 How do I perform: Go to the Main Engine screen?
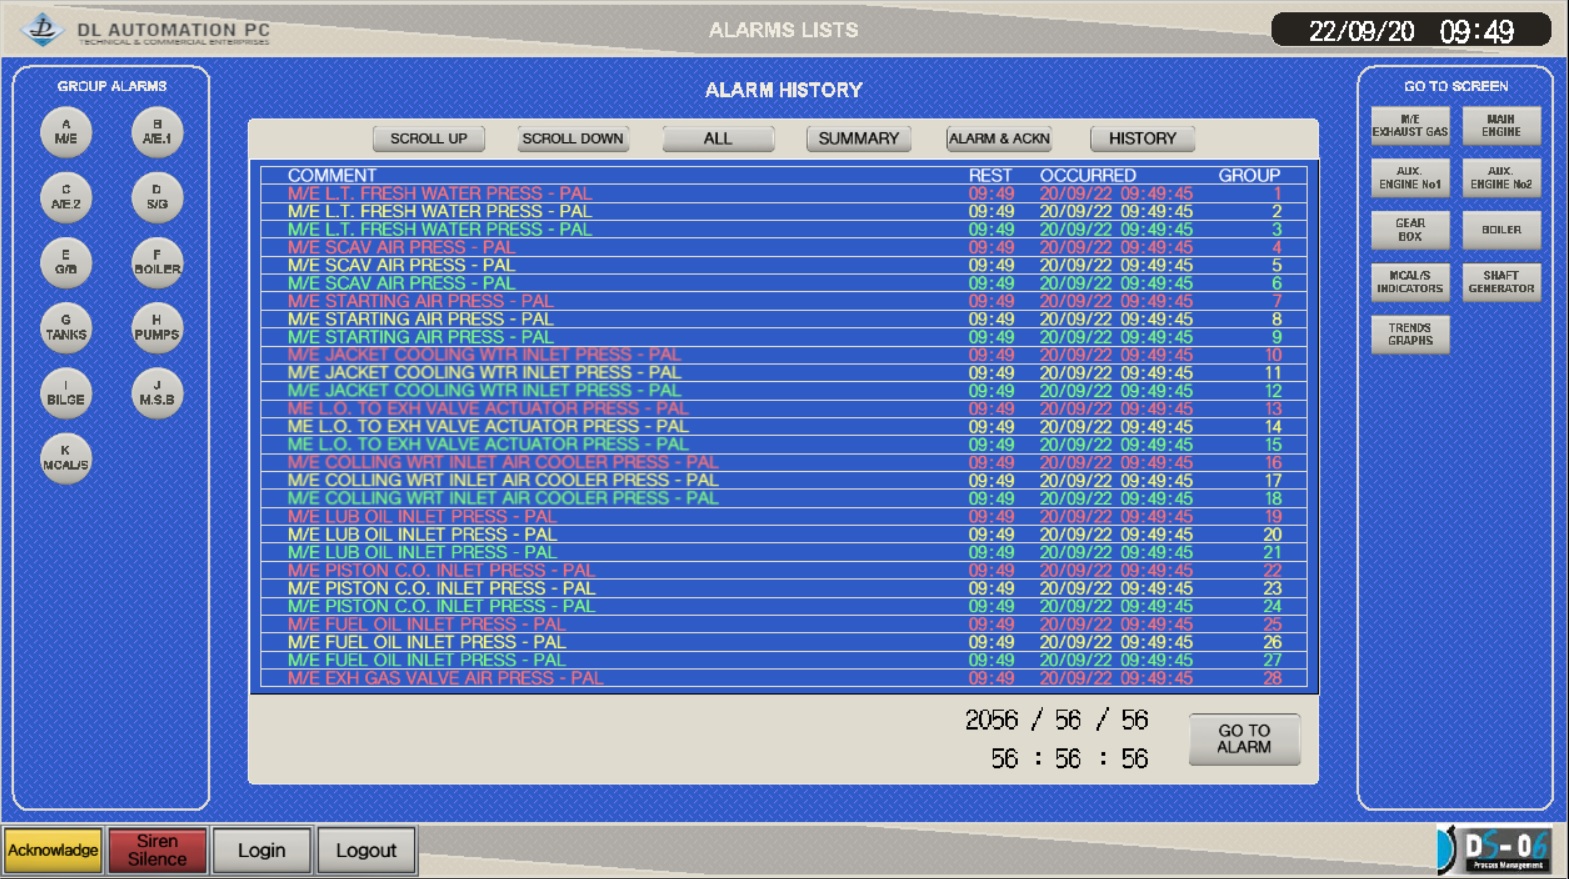(x=1500, y=126)
